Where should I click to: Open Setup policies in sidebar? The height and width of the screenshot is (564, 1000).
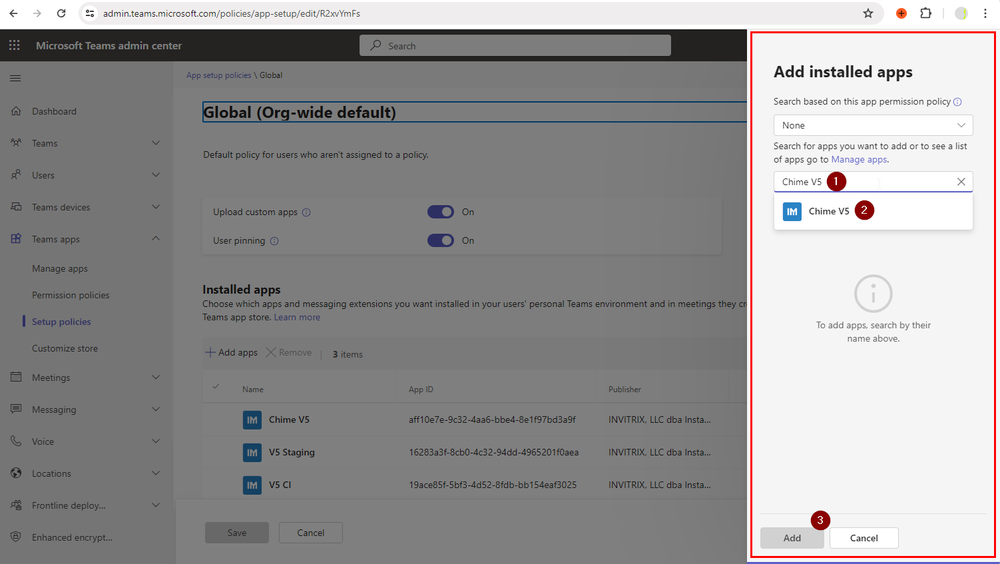click(61, 322)
